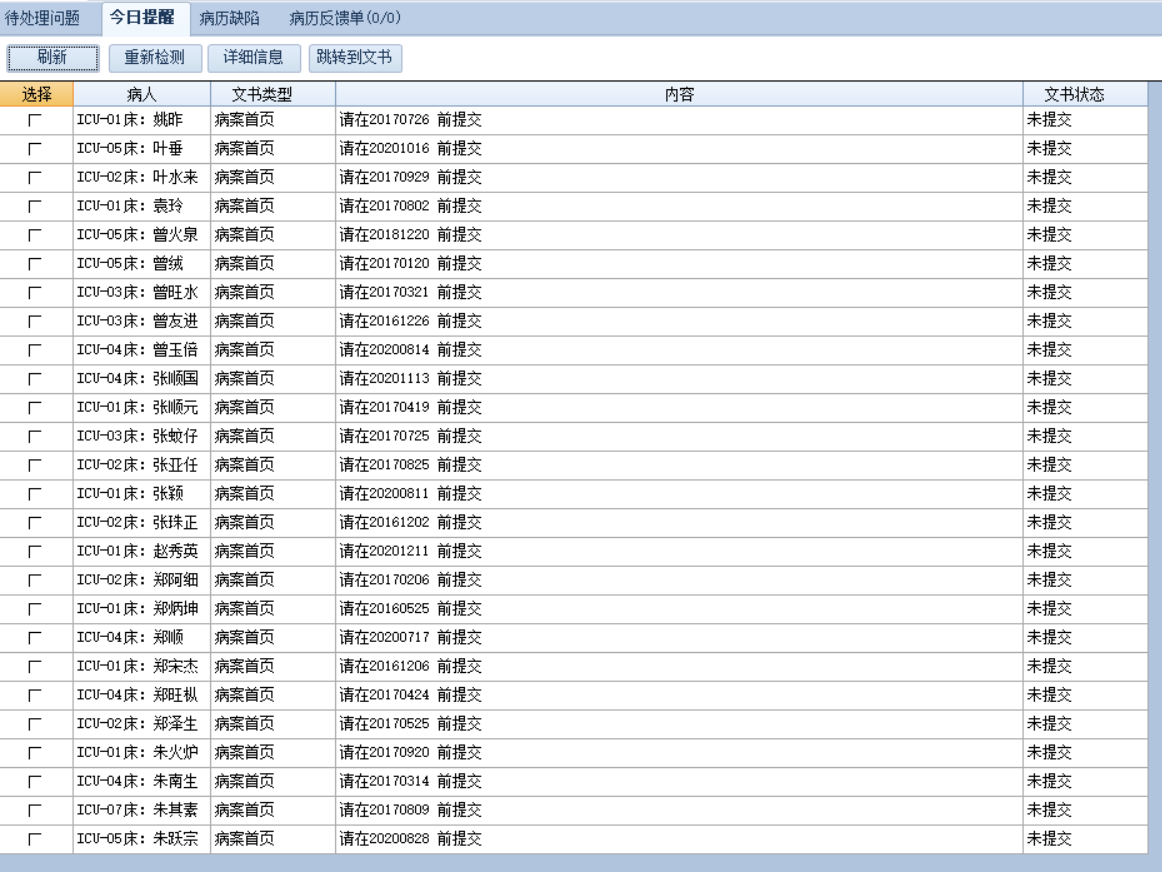Check the box for ICU-01床: 赵秀英
The height and width of the screenshot is (872, 1162).
point(34,552)
